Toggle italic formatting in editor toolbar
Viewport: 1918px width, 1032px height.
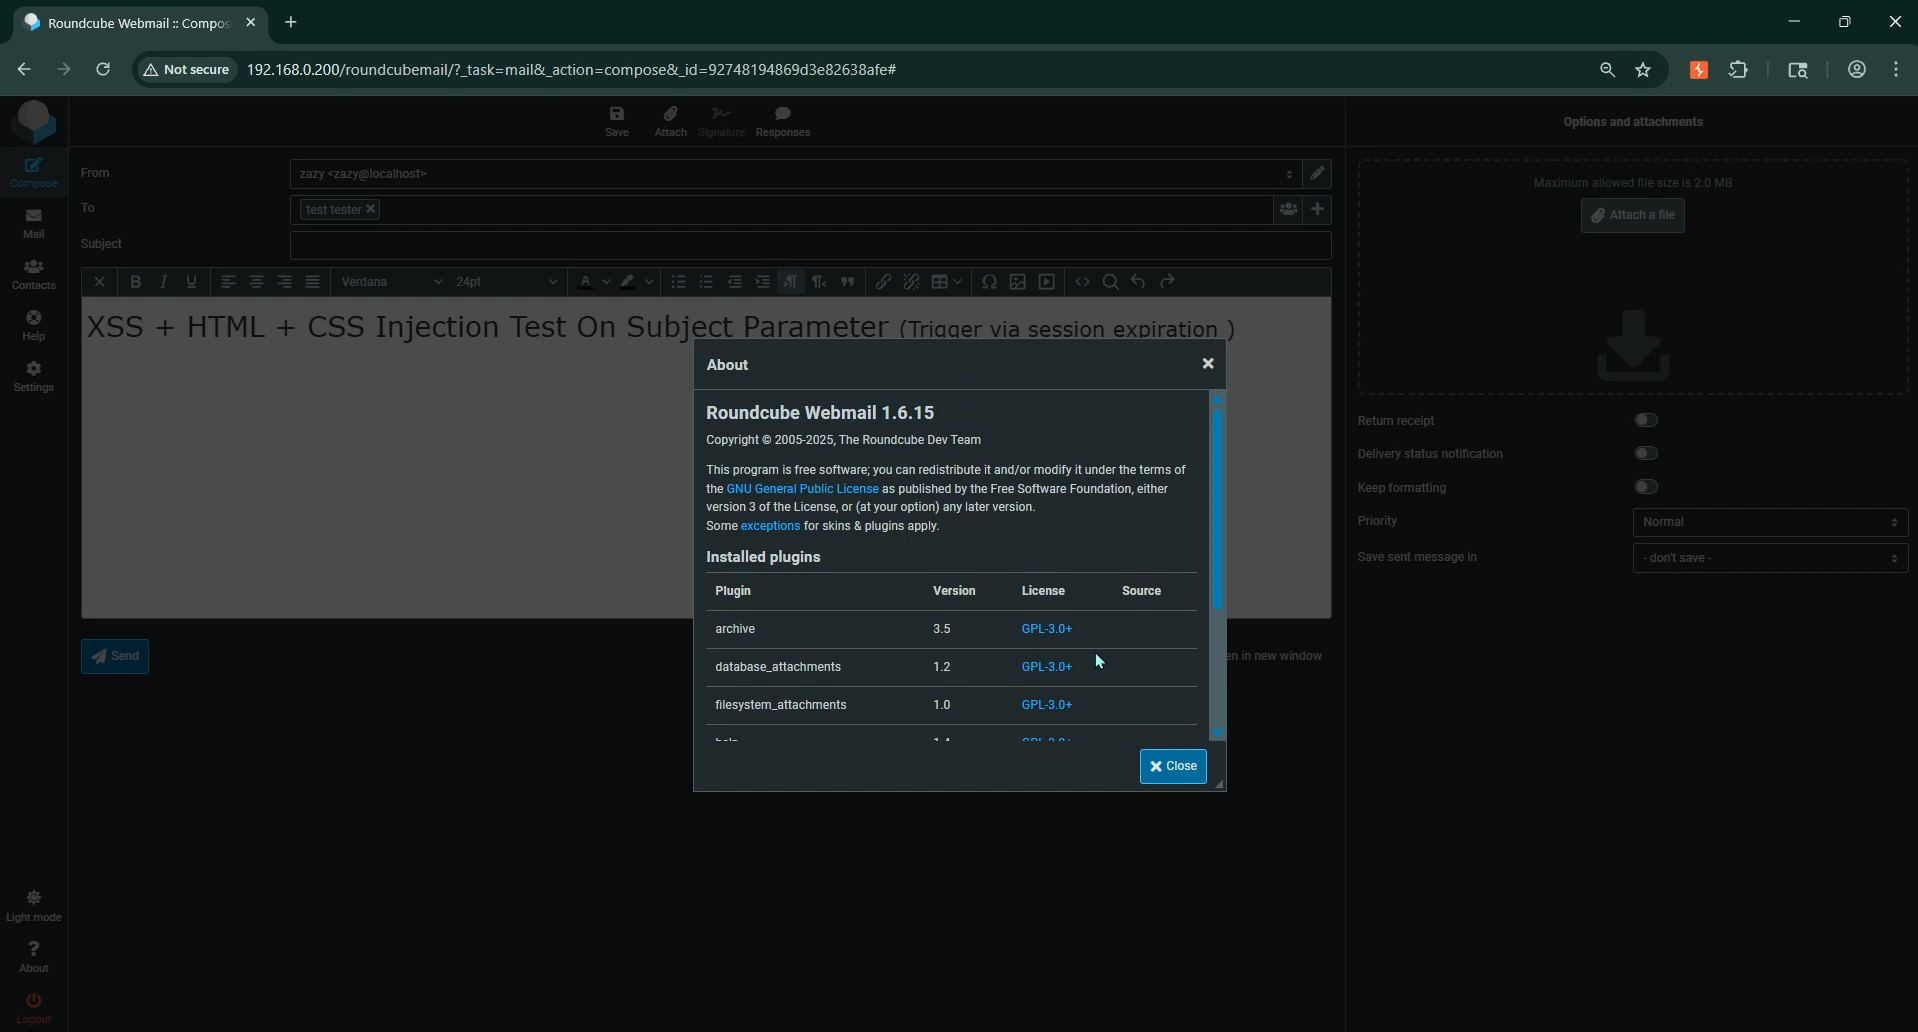coord(164,282)
